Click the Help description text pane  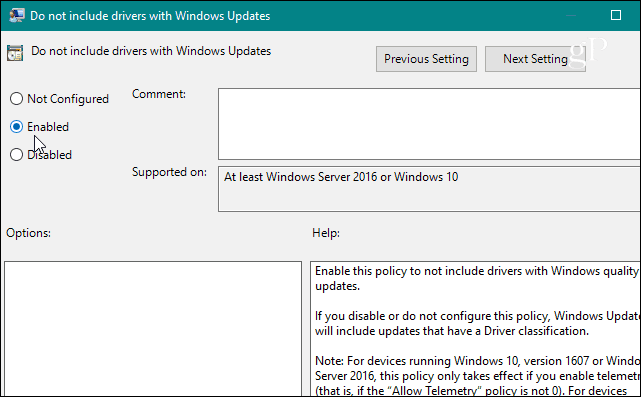pyautogui.click(x=475, y=329)
